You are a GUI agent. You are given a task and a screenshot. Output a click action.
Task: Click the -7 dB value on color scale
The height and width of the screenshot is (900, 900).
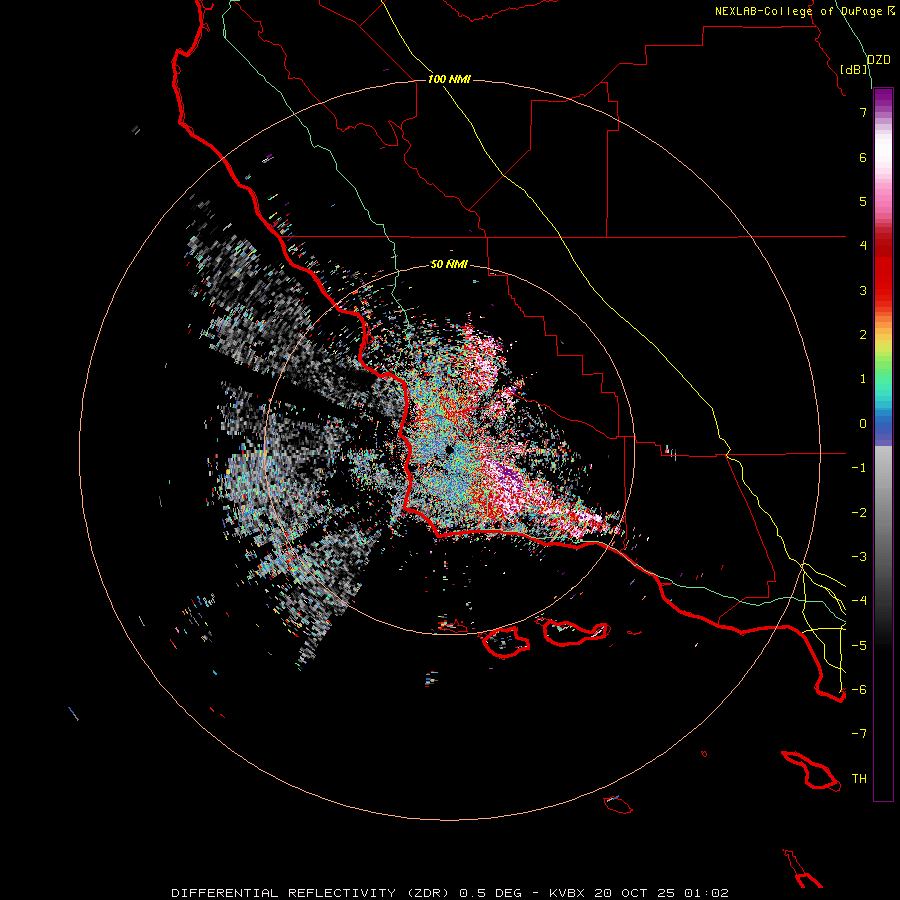[x=859, y=734]
